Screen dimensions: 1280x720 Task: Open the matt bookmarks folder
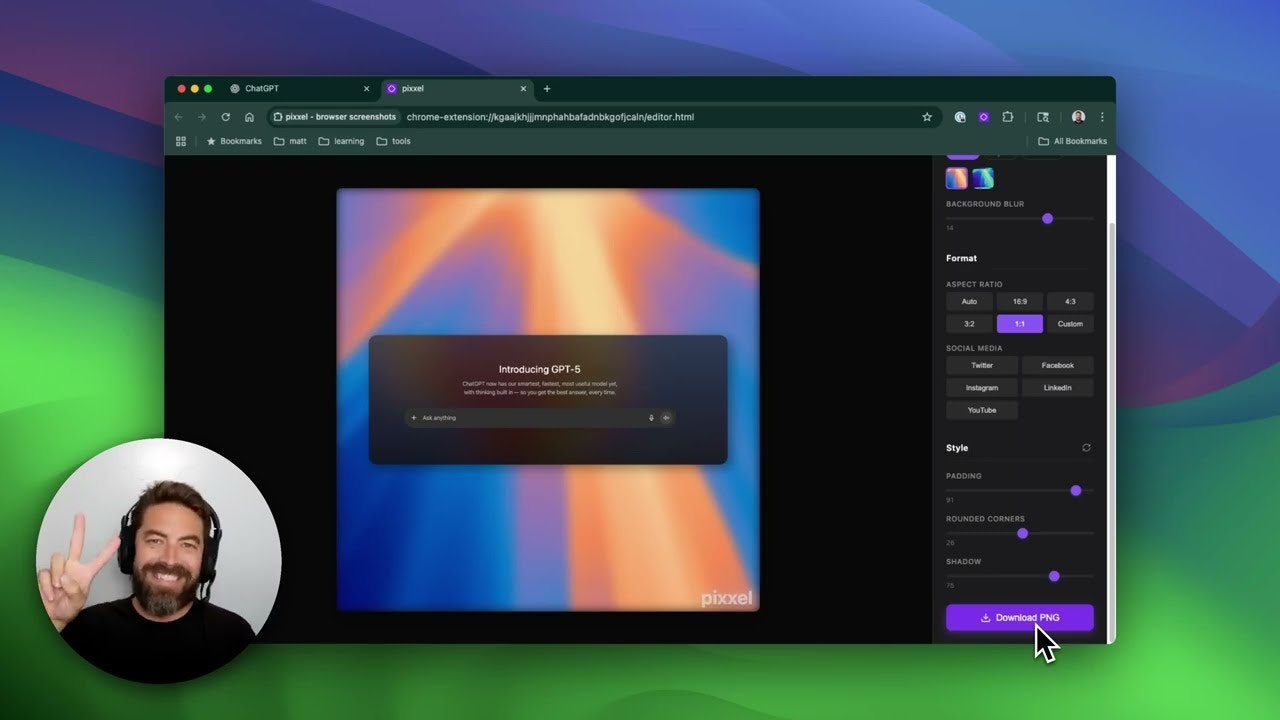pos(290,141)
